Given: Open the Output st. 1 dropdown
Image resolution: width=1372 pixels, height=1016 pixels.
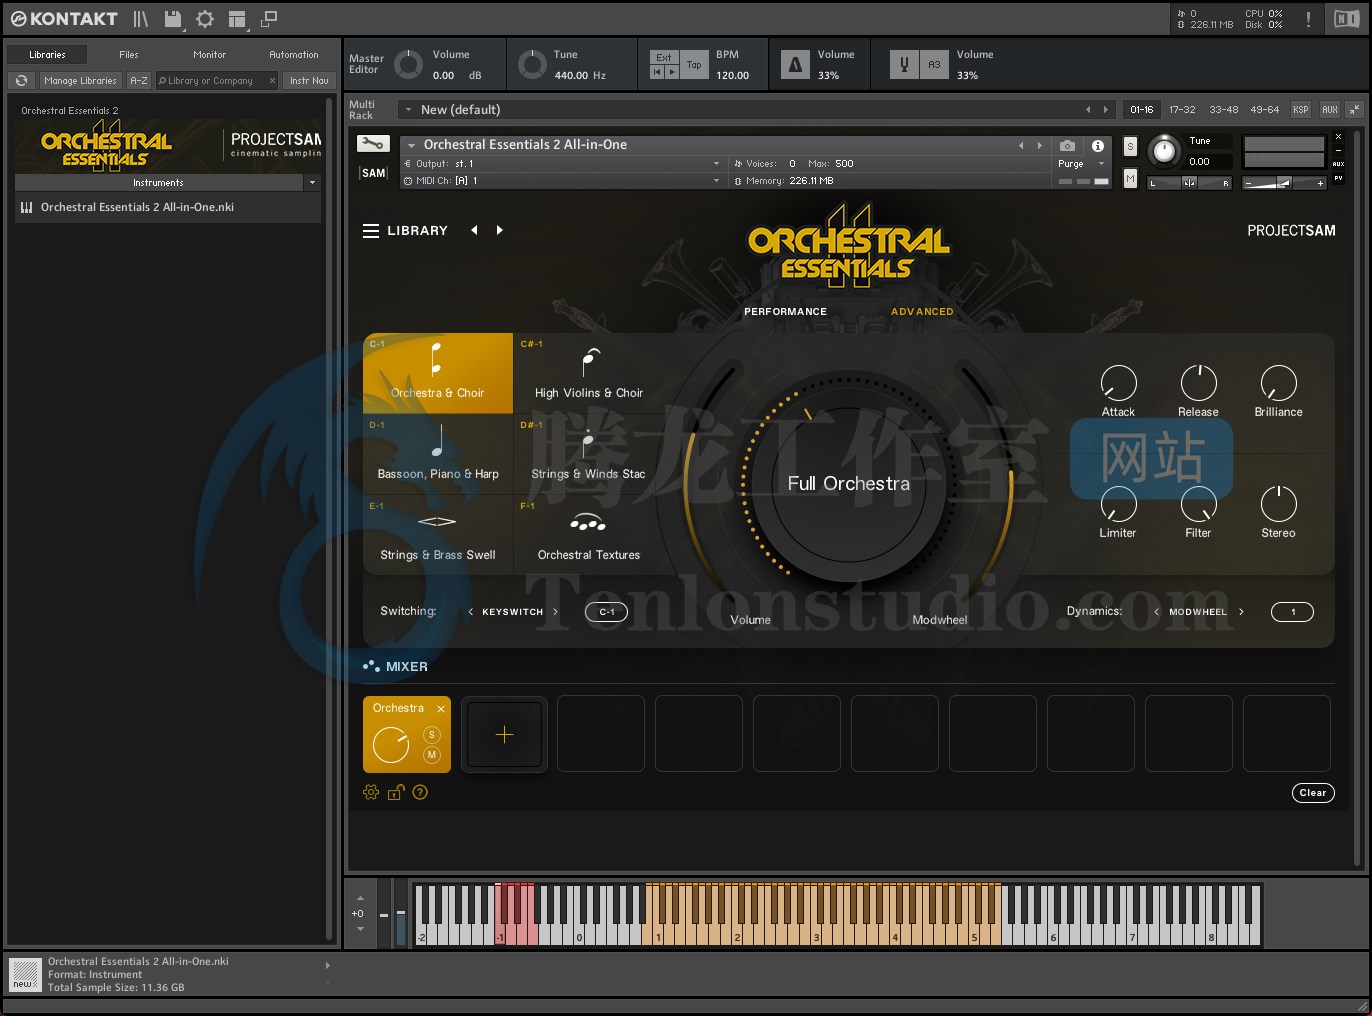Looking at the screenshot, I should click(x=561, y=164).
